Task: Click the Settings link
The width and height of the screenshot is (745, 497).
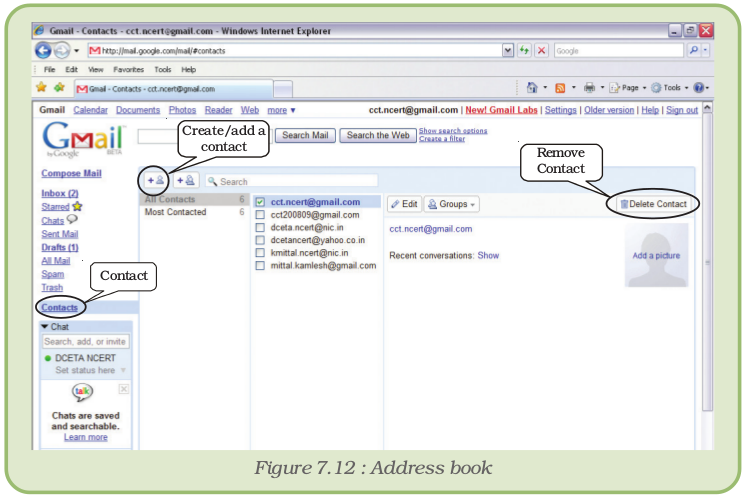Action: pyautogui.click(x=560, y=110)
